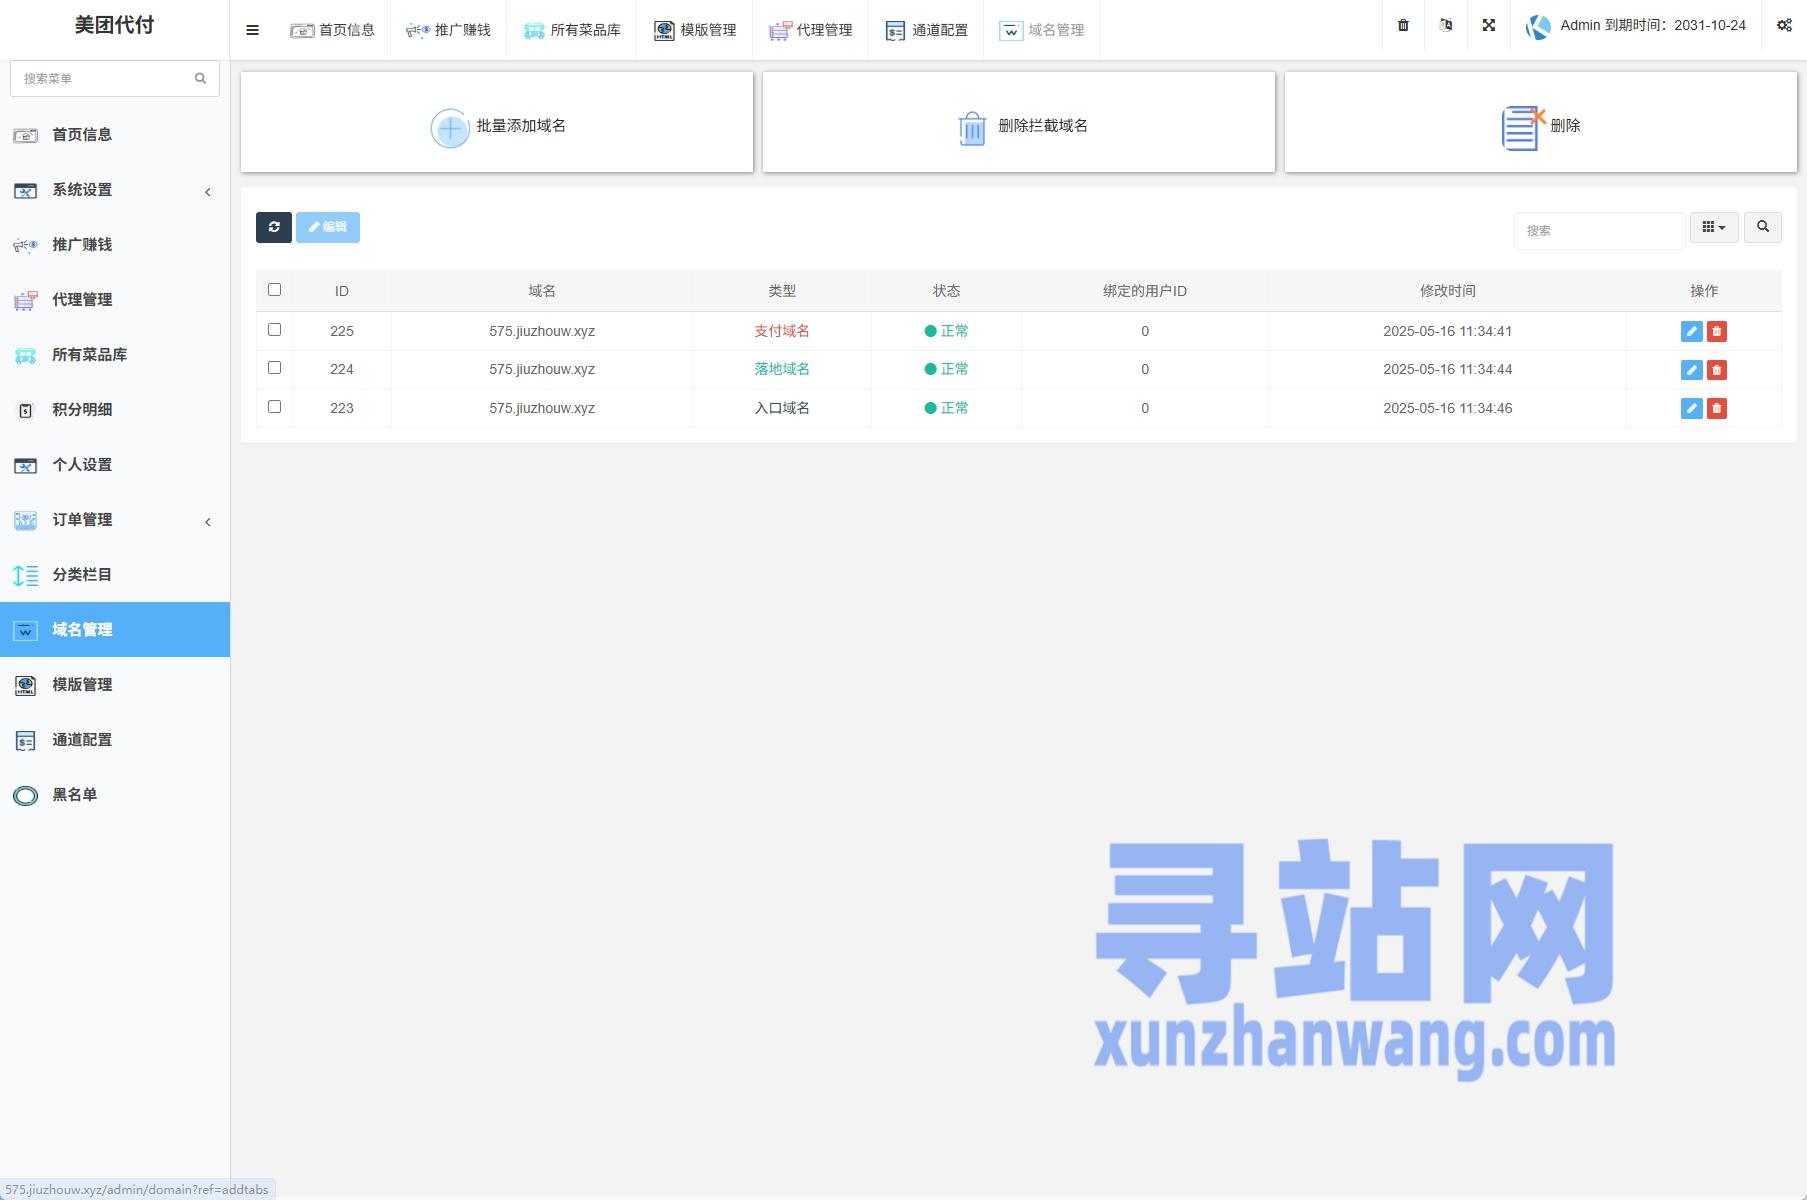Select the 域名管理 top tab

coord(1042,30)
